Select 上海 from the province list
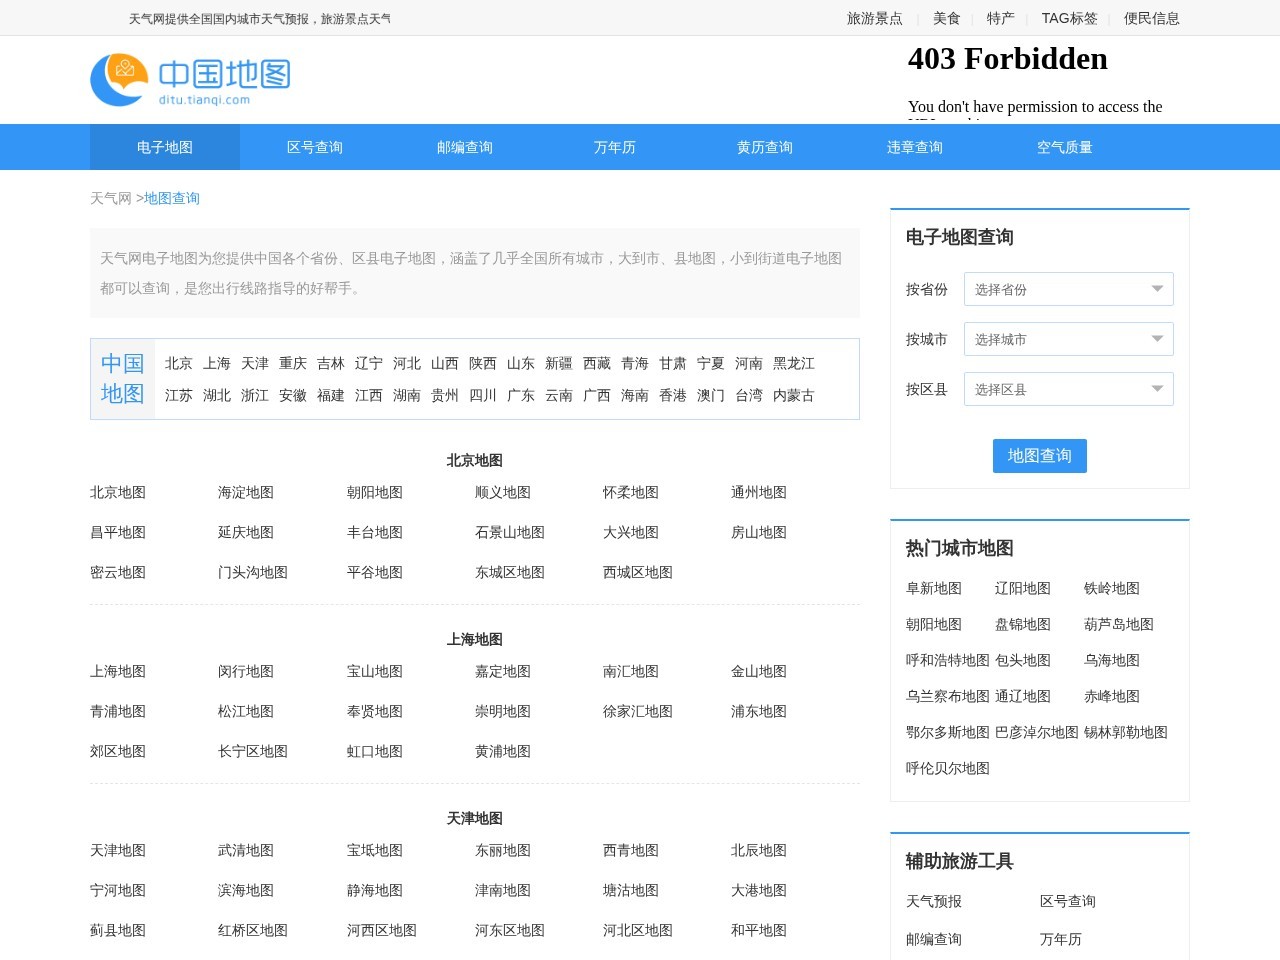Image resolution: width=1280 pixels, height=960 pixels. (216, 364)
